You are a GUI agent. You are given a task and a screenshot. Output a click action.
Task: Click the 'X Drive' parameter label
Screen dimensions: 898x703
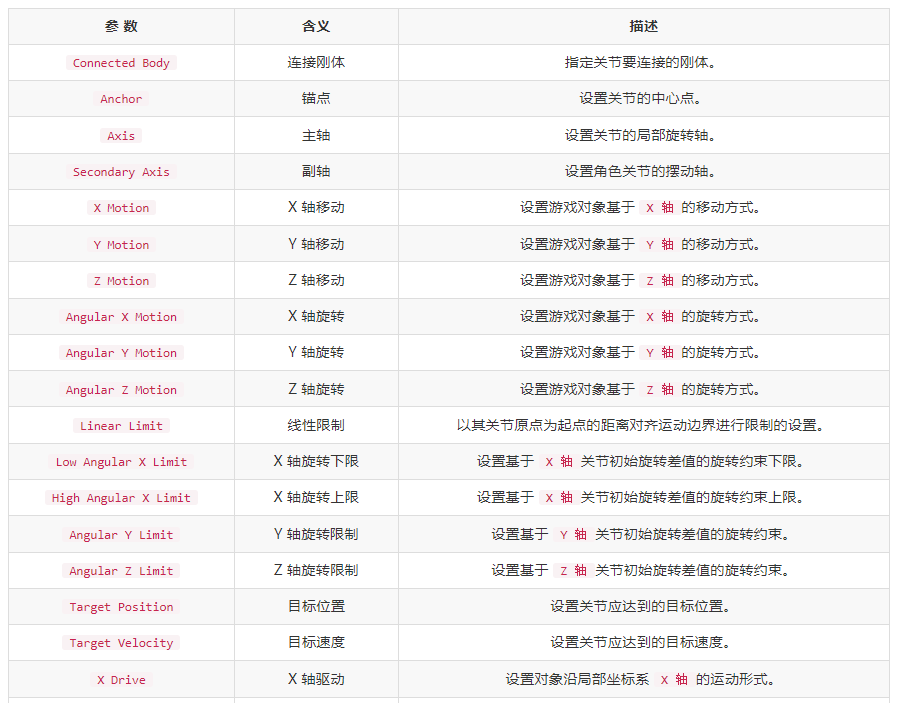121,680
